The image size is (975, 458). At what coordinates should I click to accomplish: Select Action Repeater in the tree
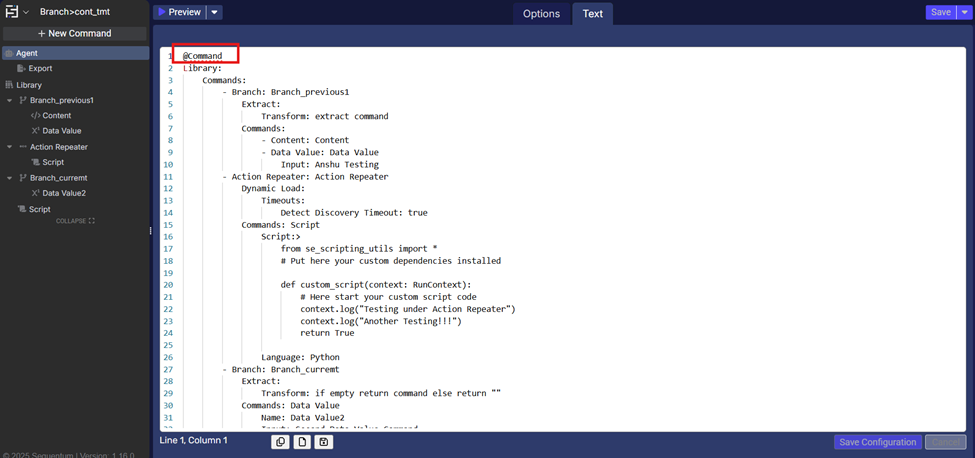[x=58, y=147]
